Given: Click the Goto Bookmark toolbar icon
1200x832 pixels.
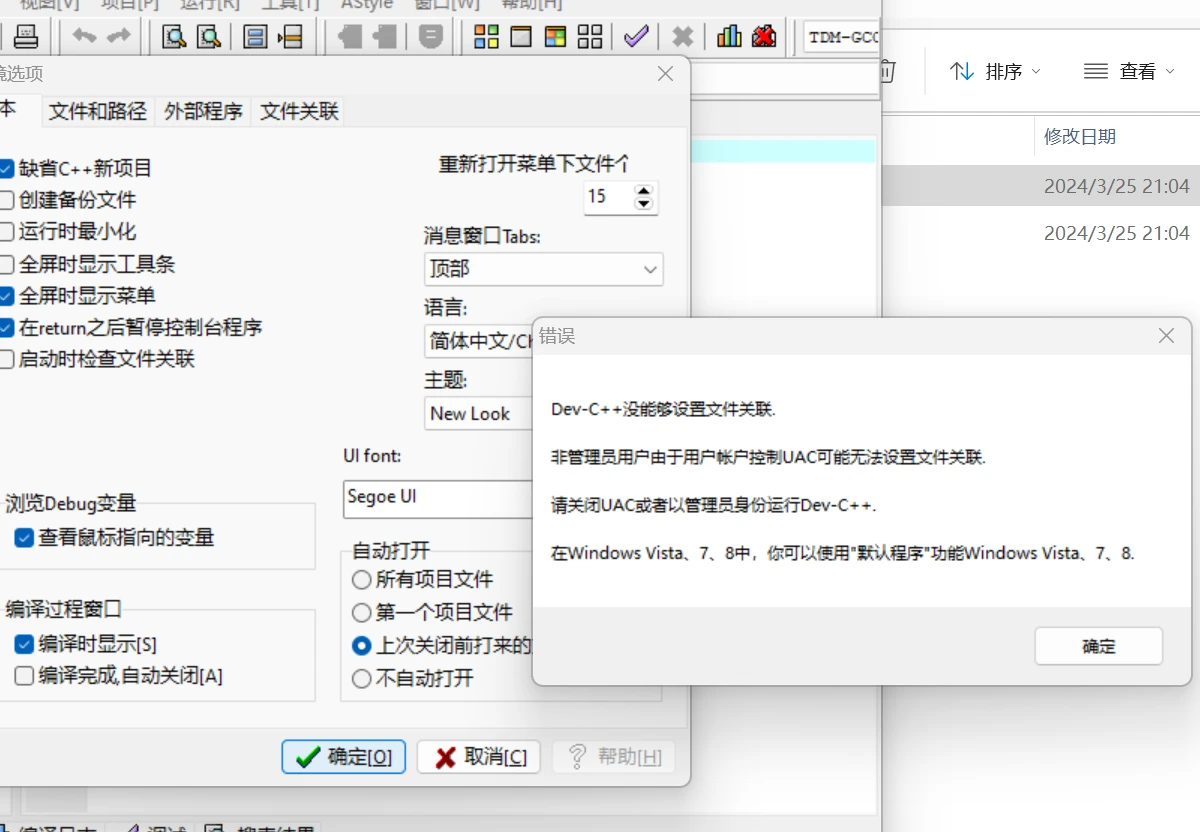Looking at the screenshot, I should click(290, 38).
